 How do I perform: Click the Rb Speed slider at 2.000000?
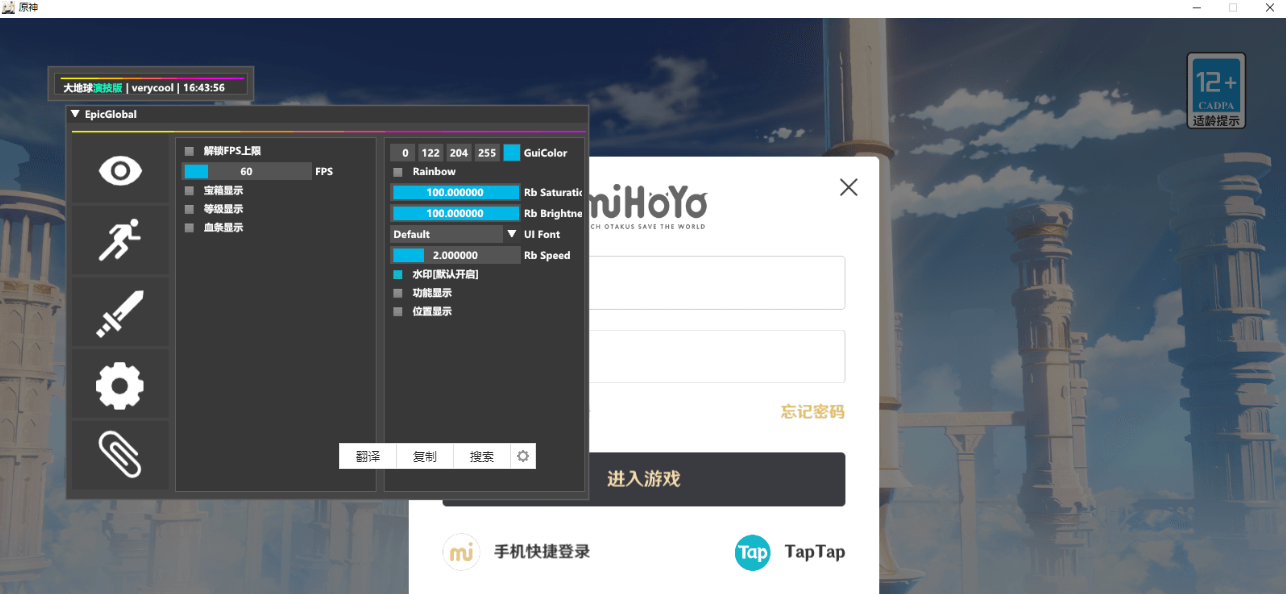pyautogui.click(x=455, y=255)
